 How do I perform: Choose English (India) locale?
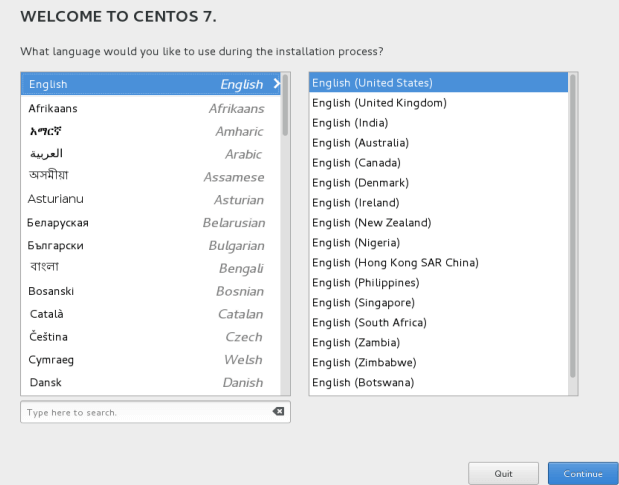(x=437, y=122)
